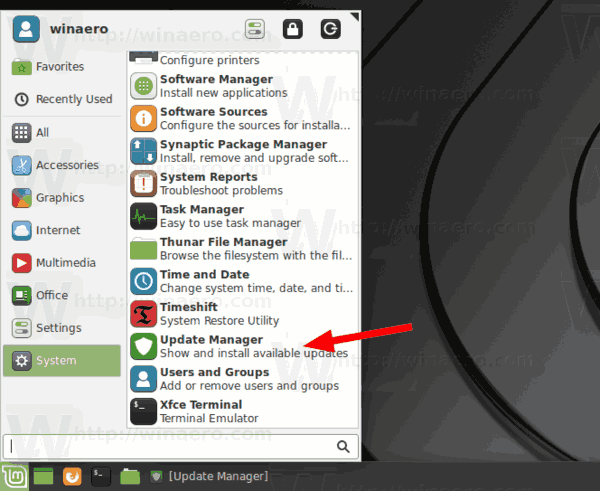Open Users and Groups icon
The height and width of the screenshot is (491, 600).
143,379
